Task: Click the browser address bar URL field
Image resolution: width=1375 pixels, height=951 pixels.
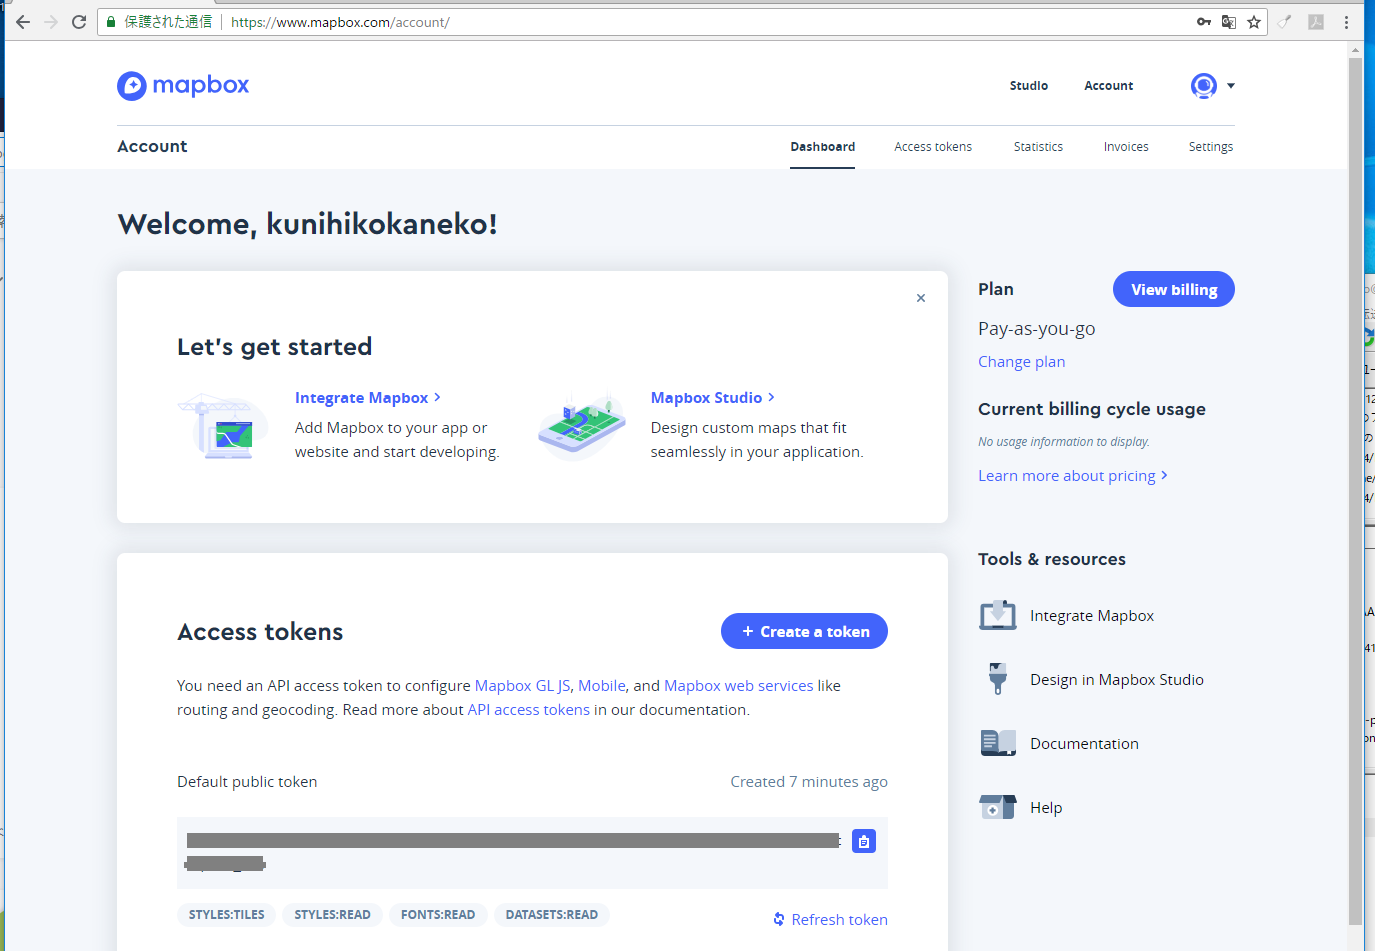Action: click(x=700, y=22)
